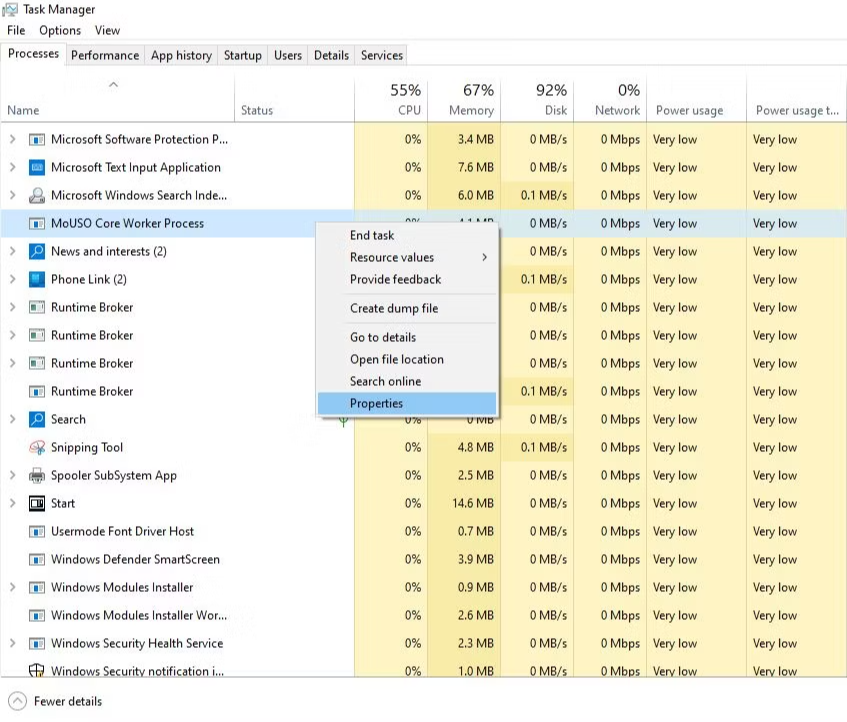Expand the Search process row

click(x=12, y=419)
